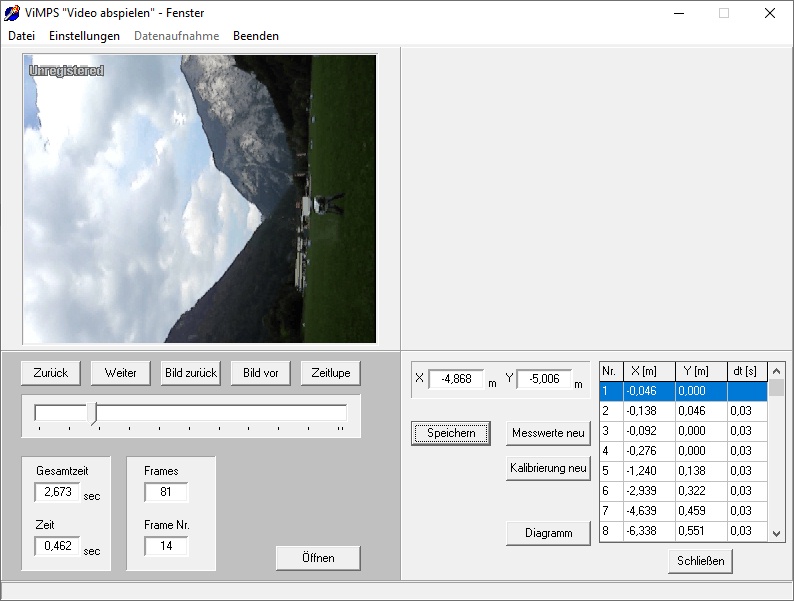Click the Frames field showing 81
794x601 pixels.
click(166, 492)
